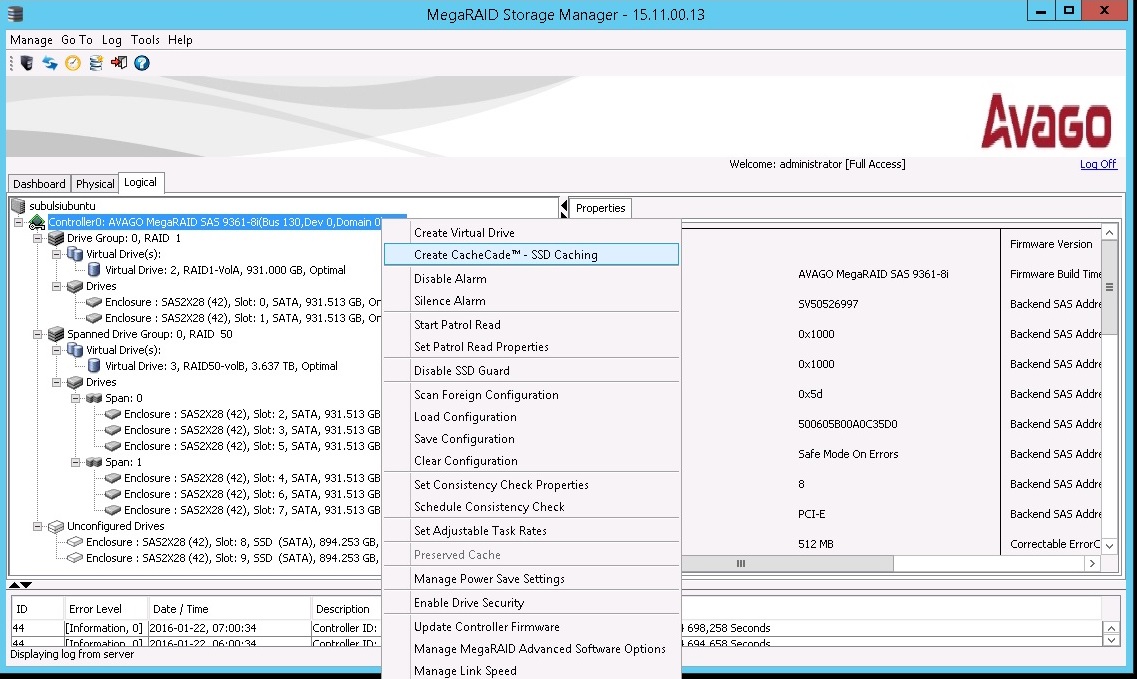This screenshot has width=1137, height=679.
Task: Click the clock icon in the toolbar
Action: coord(73,63)
